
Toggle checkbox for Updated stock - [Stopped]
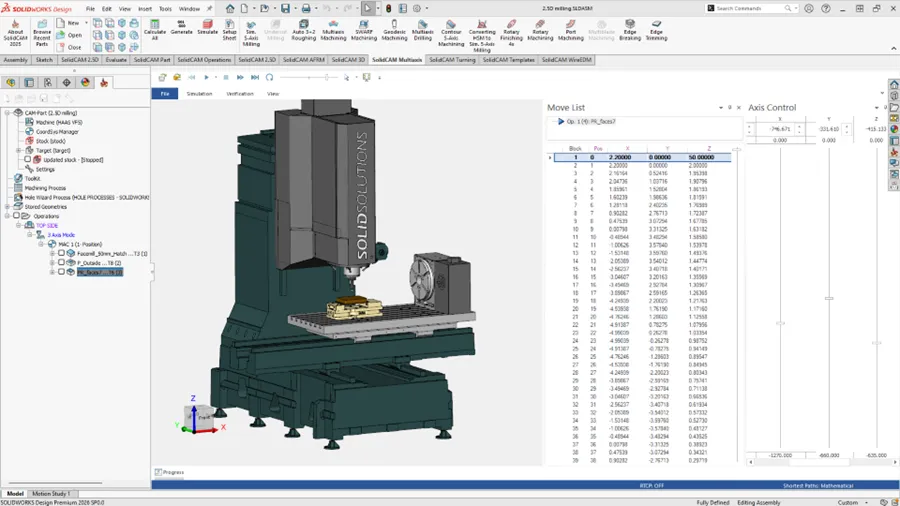[28, 159]
